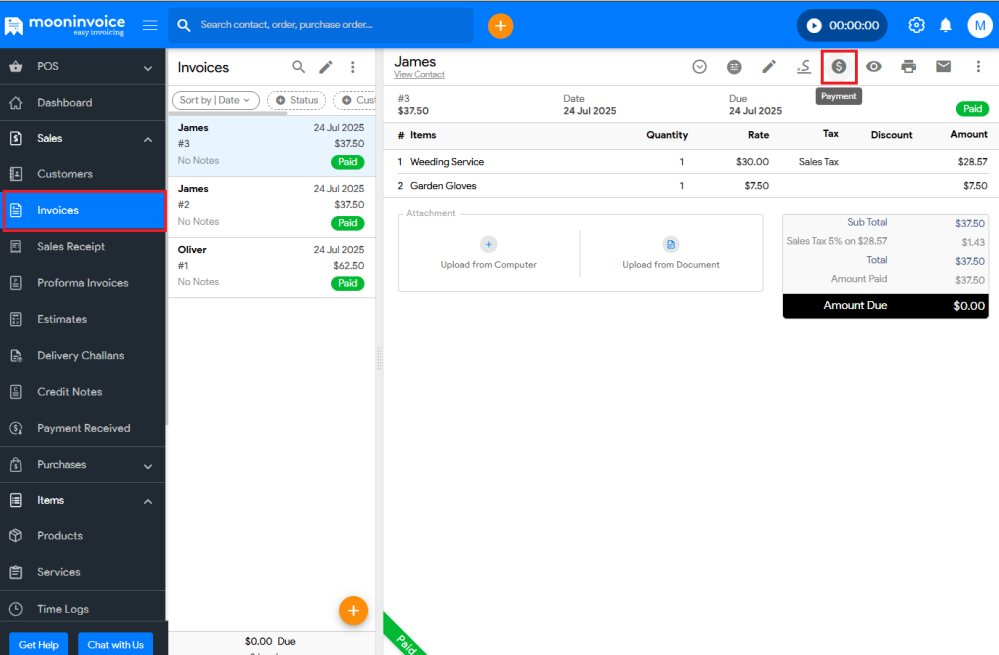This screenshot has height=655, width=999.
Task: Click the pencil edit icon beside James
Action: tap(769, 67)
